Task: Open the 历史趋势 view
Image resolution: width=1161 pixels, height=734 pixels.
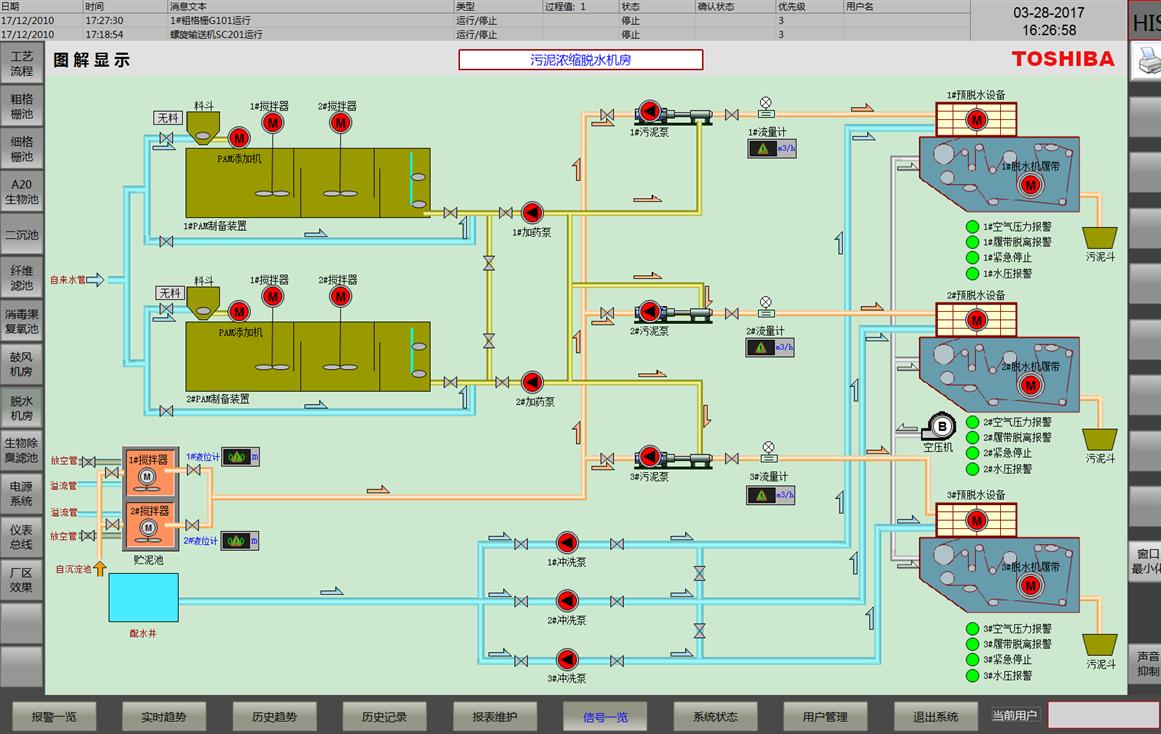Action: coord(275,716)
